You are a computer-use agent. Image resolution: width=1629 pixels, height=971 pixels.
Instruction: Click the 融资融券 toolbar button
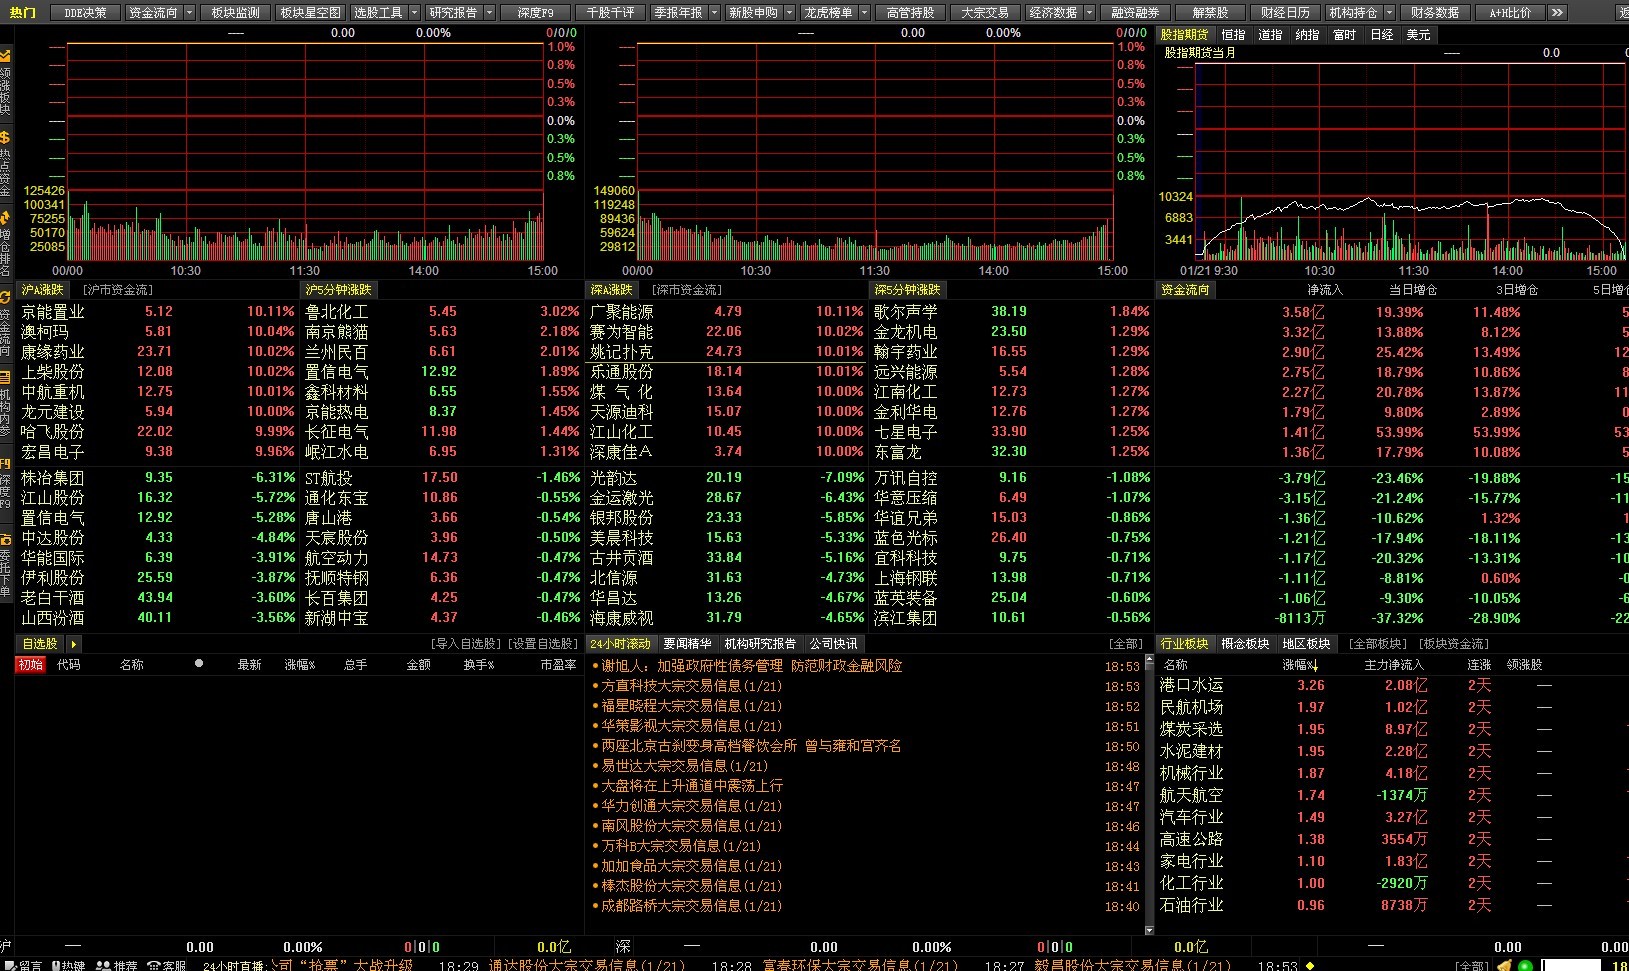(1135, 12)
